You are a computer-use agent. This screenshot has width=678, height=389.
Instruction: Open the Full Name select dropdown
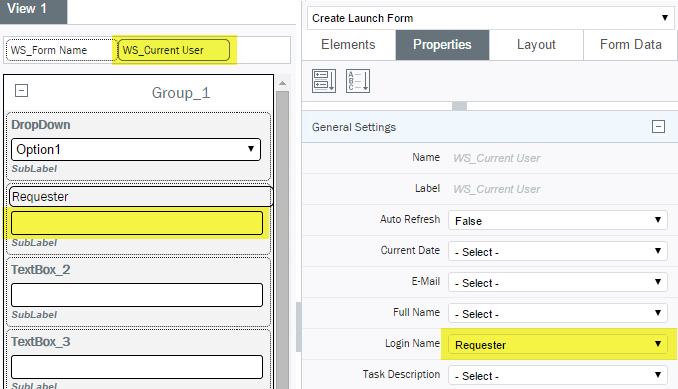click(557, 313)
